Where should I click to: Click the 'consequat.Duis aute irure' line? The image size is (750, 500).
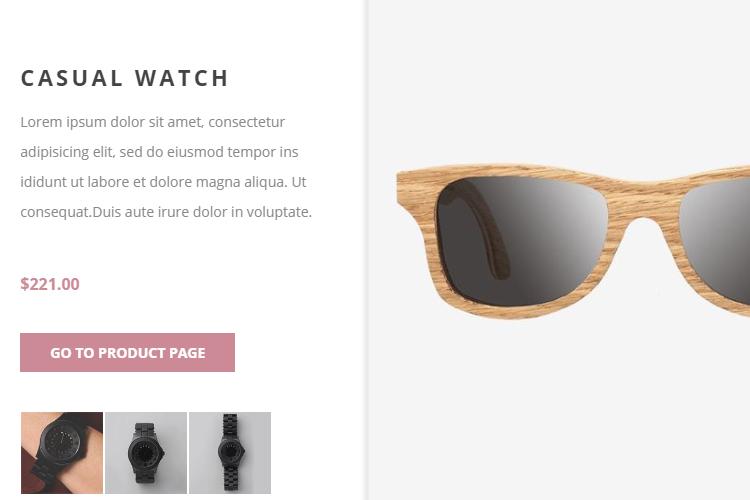(x=166, y=212)
